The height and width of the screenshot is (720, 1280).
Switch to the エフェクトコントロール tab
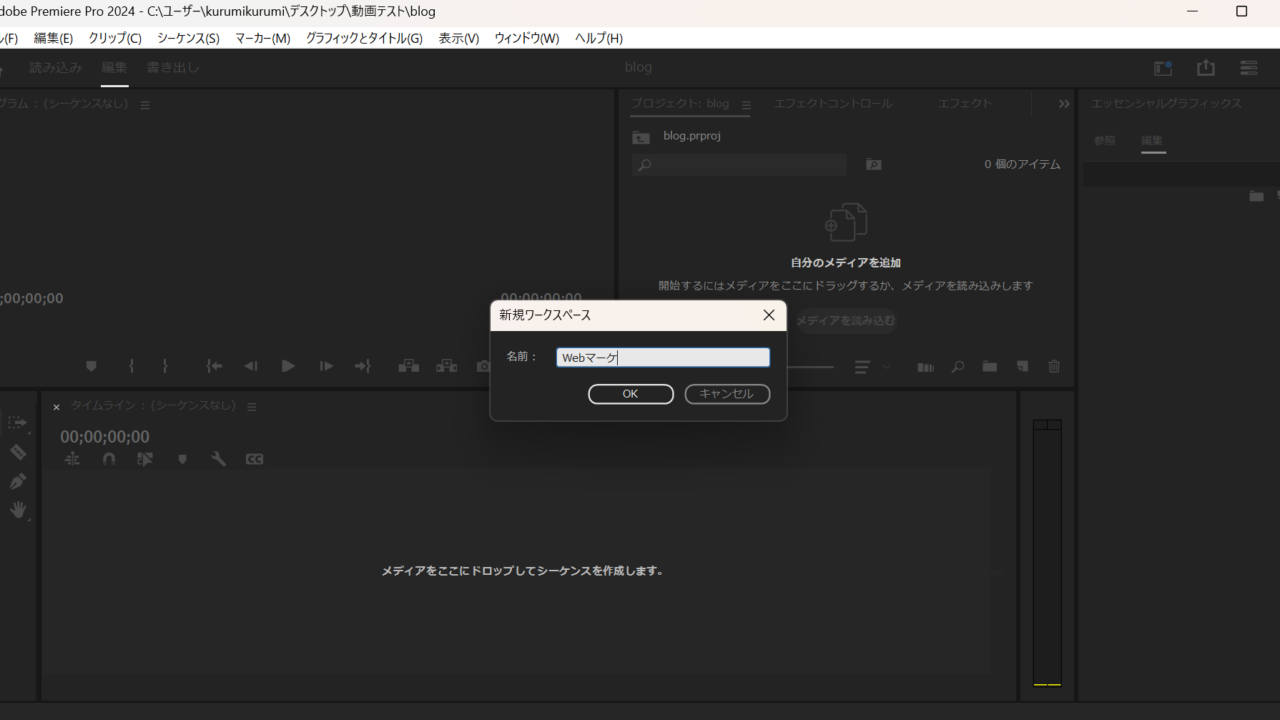(x=833, y=104)
